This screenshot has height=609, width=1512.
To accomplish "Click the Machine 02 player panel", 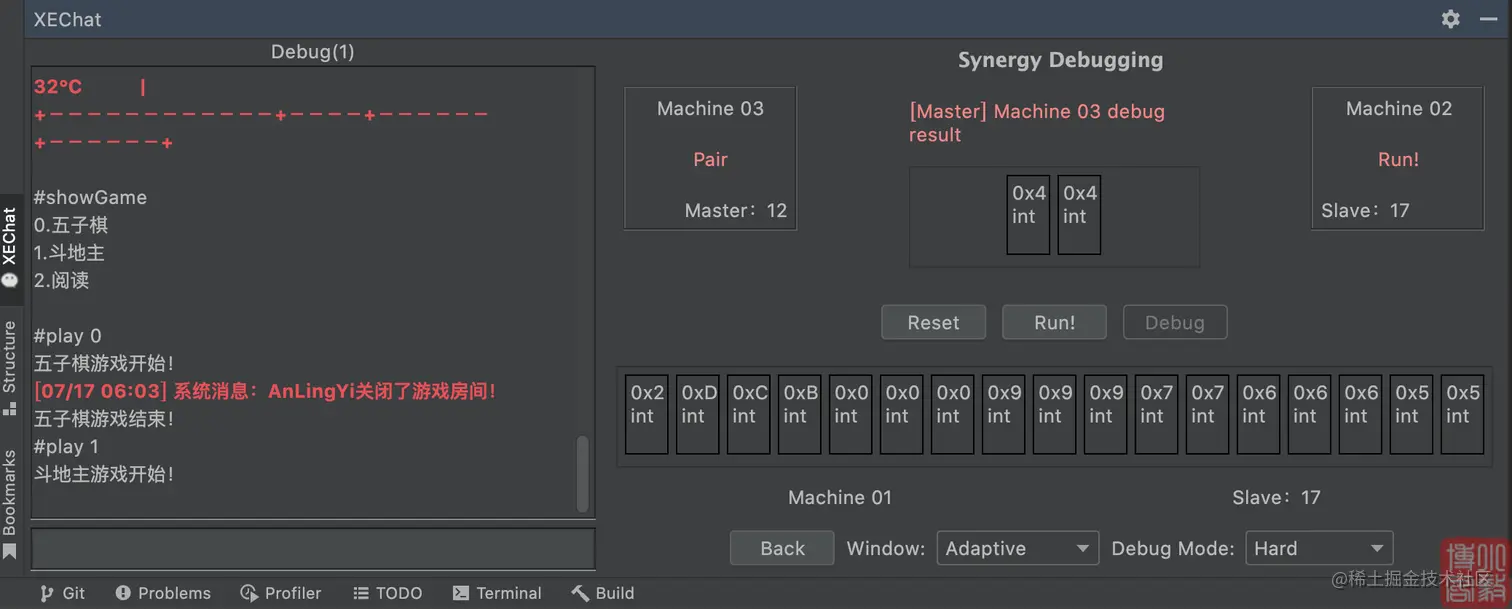I will coord(1398,158).
